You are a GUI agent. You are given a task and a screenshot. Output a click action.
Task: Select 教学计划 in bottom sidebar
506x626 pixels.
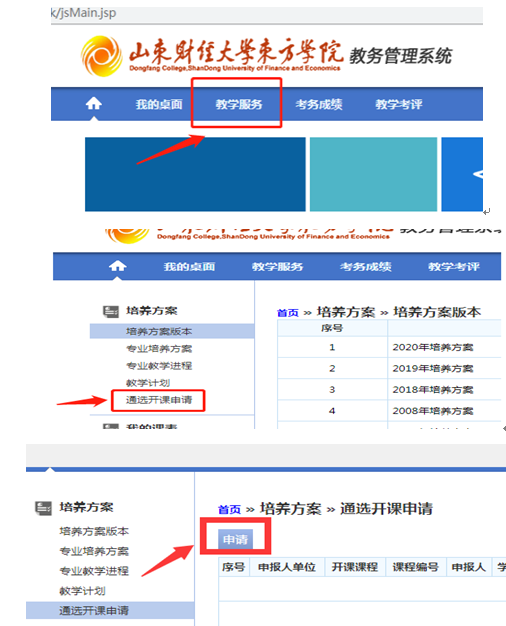tap(82, 590)
